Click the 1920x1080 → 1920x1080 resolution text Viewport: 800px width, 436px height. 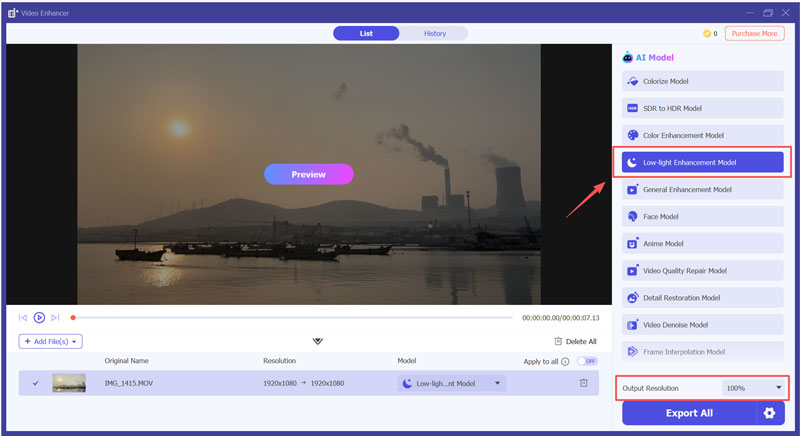[304, 383]
